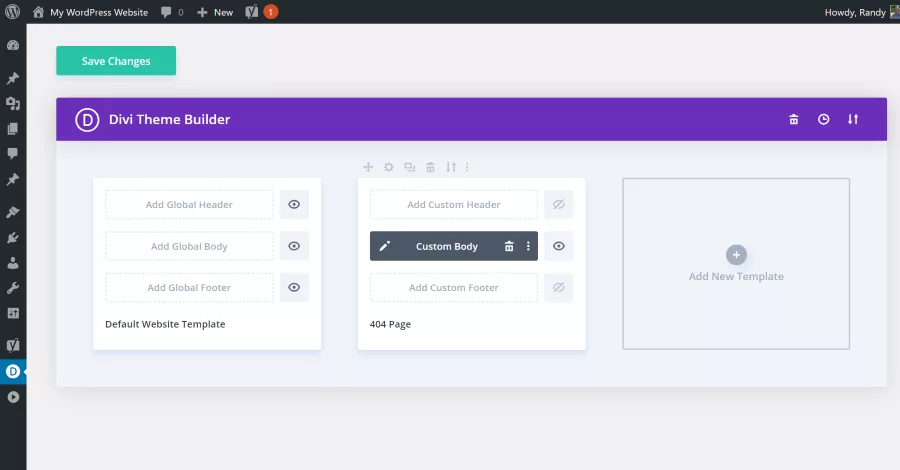Screen dimensions: 900x470
Task: Add a Global Body
Action: (x=189, y=246)
